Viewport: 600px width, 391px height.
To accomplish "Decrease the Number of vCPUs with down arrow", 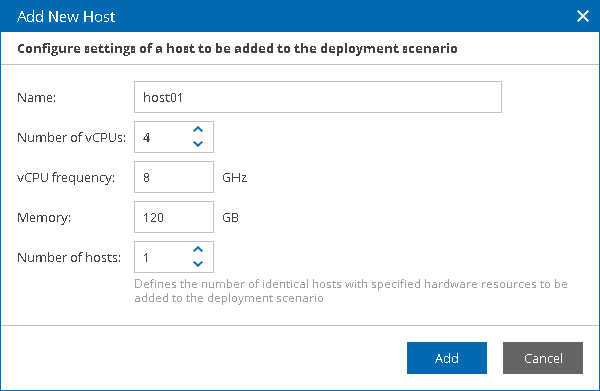I will click(198, 144).
